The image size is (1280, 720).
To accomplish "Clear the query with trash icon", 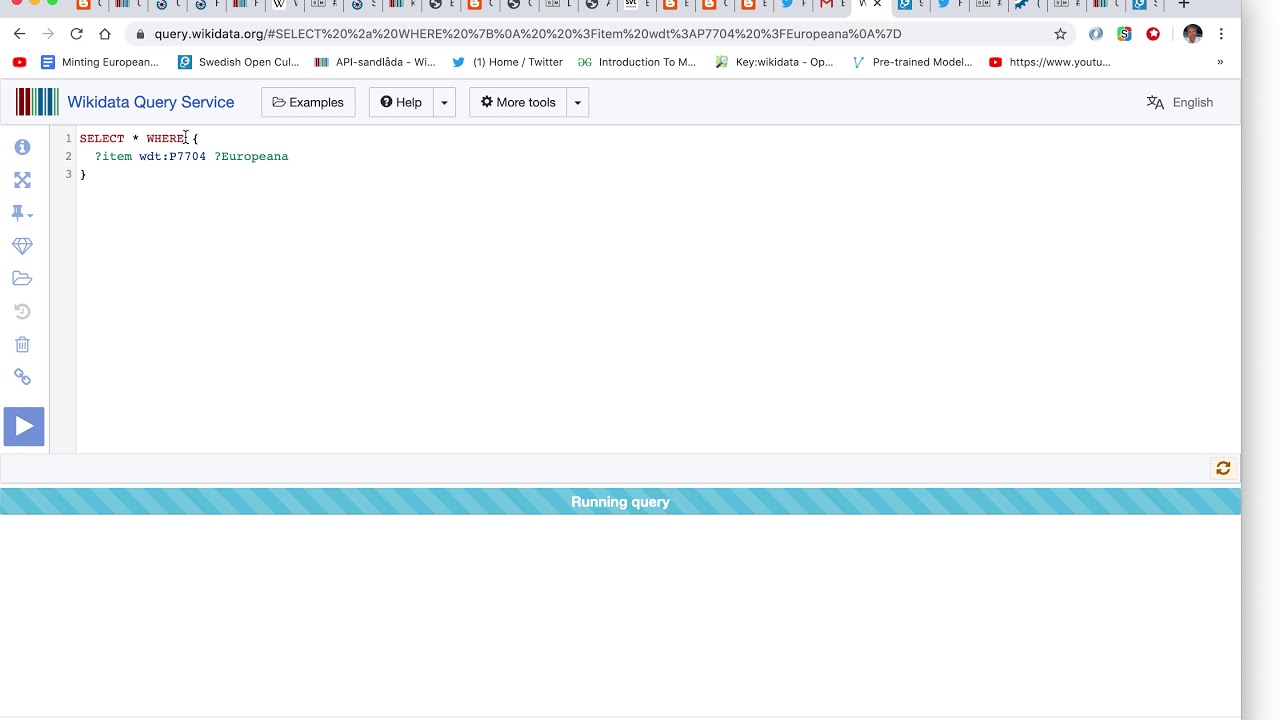I will 22,345.
